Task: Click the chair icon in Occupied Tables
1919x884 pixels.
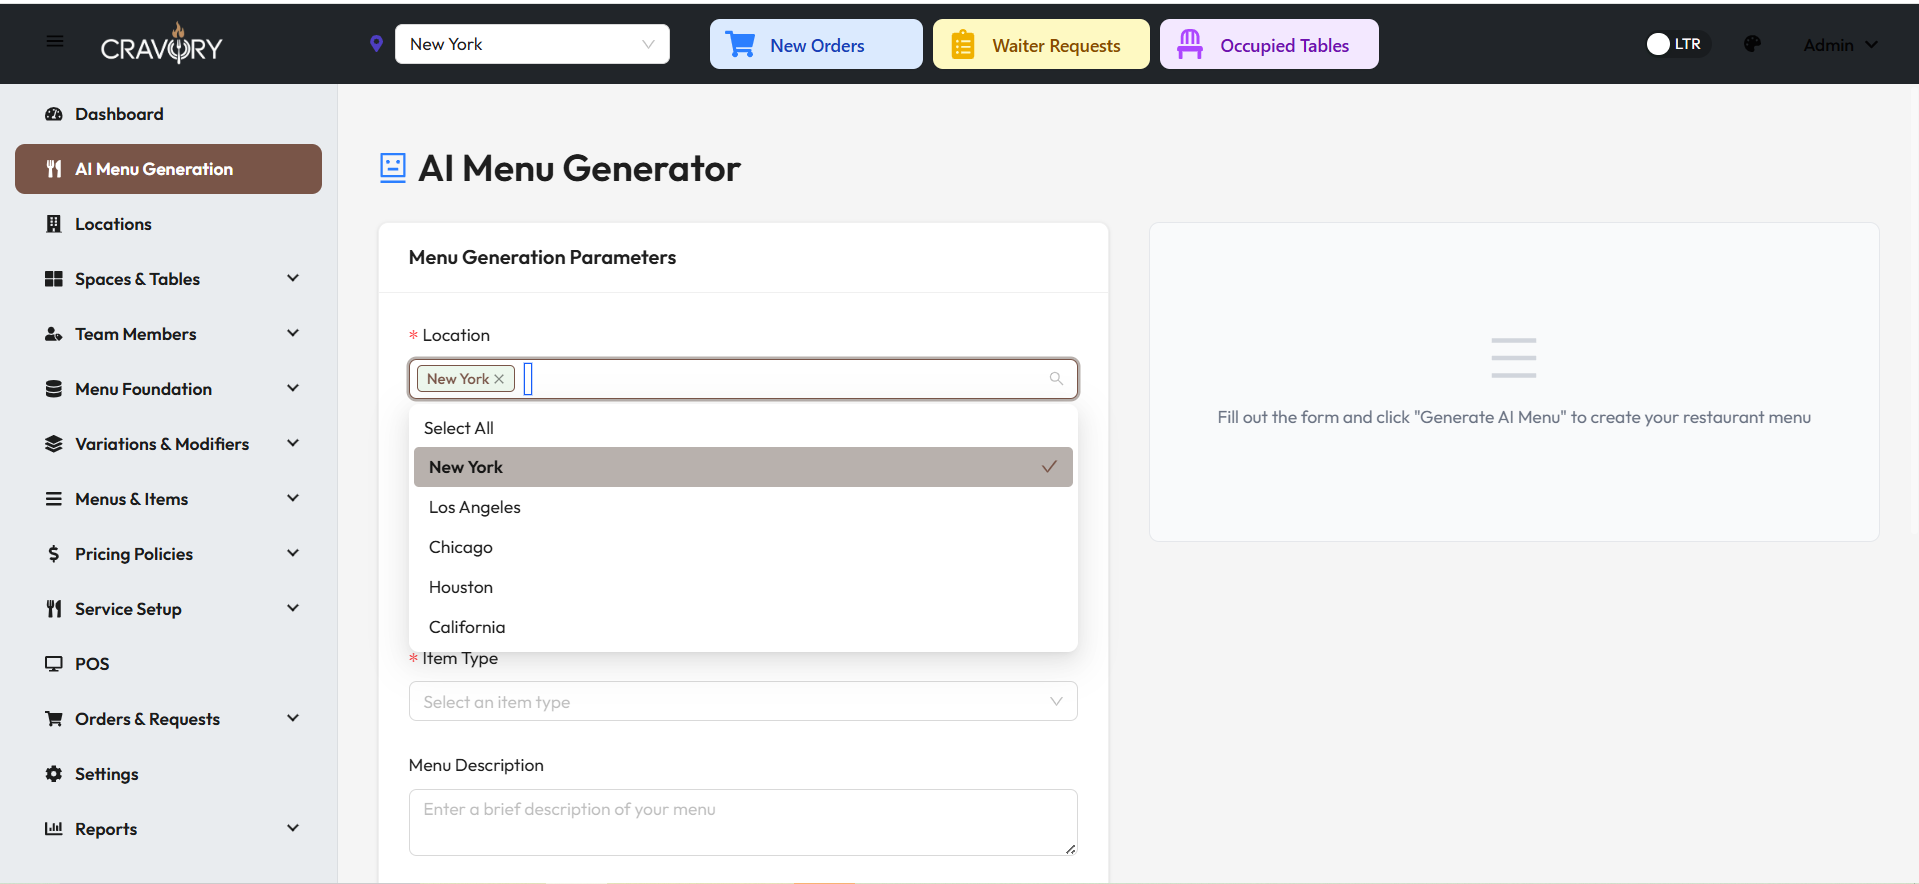Action: click(x=1190, y=44)
